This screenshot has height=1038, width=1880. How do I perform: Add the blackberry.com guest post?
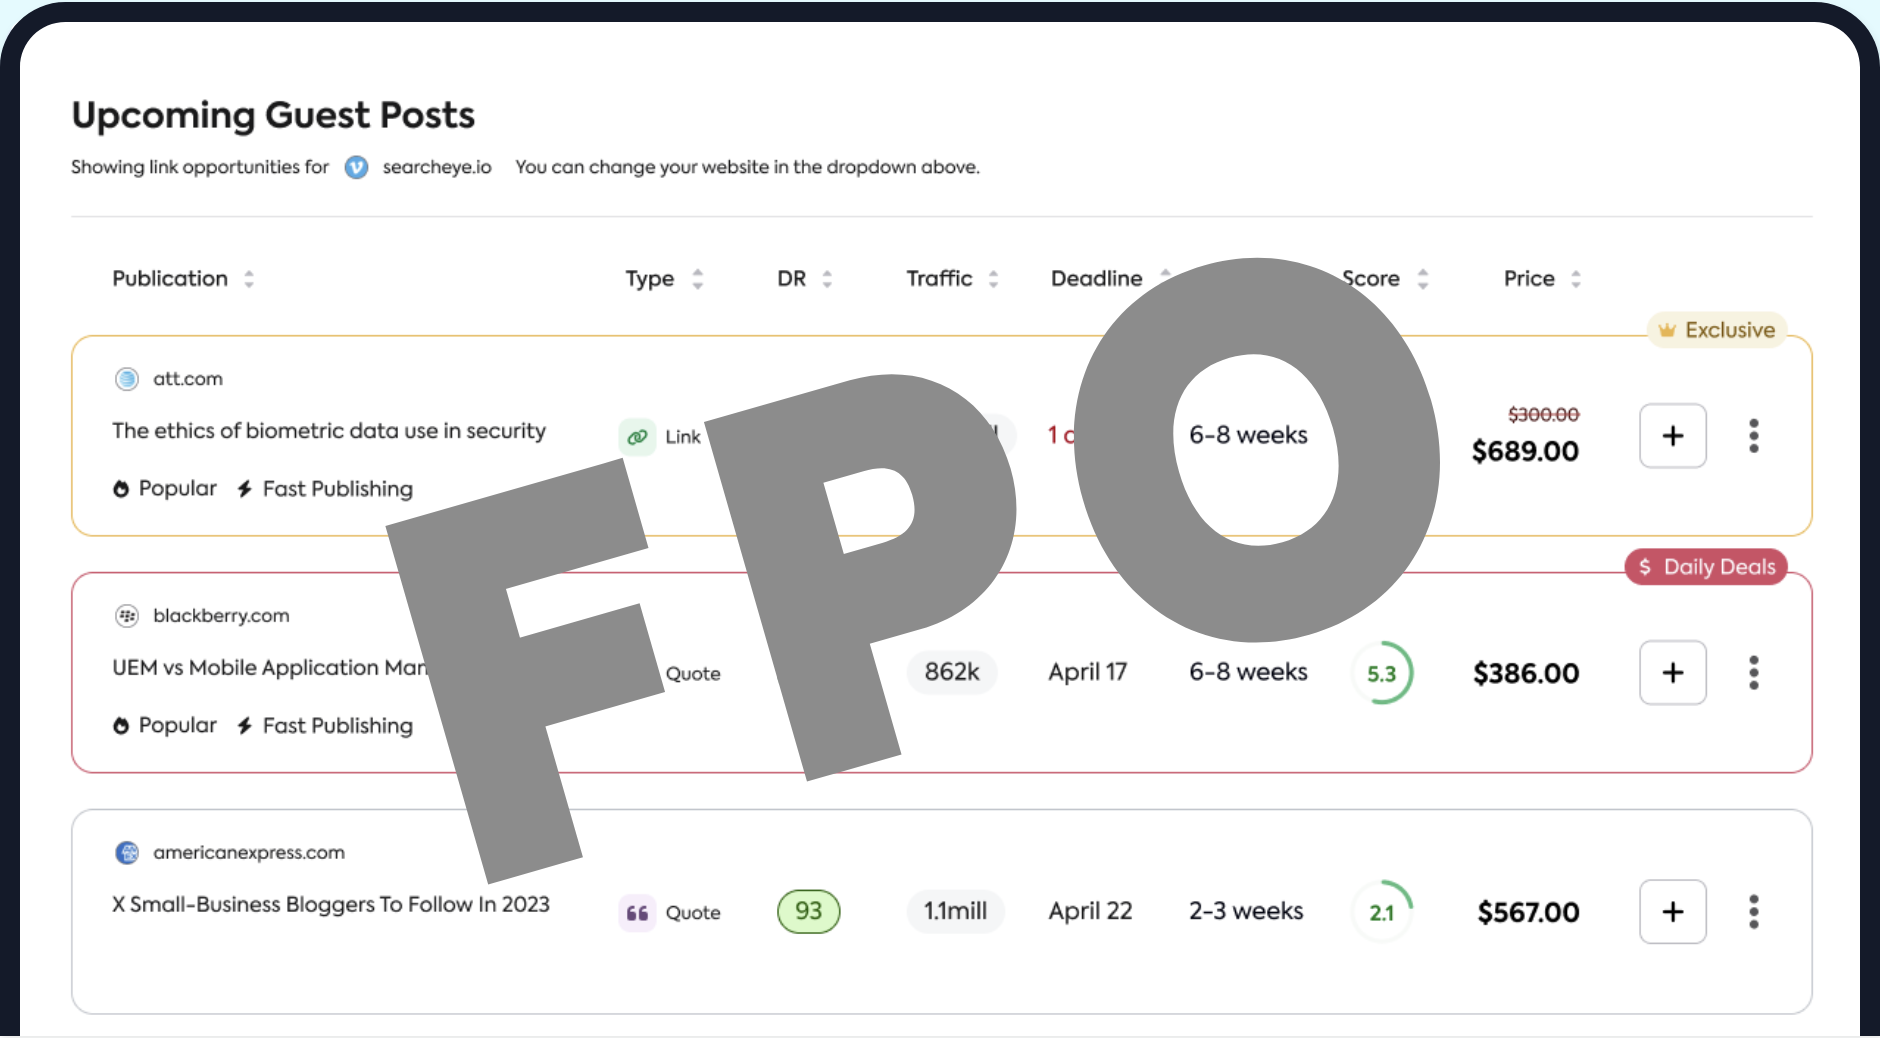pos(1673,673)
